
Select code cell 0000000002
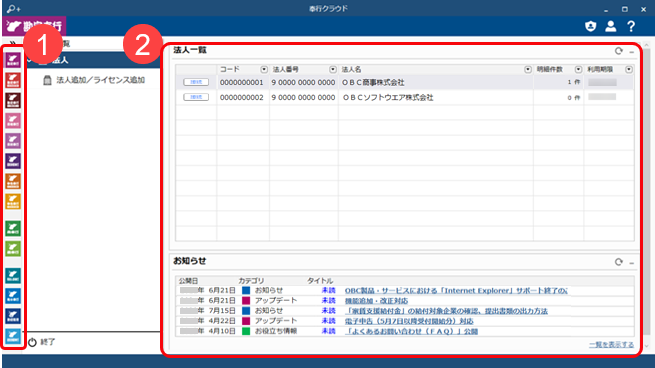coord(243,97)
